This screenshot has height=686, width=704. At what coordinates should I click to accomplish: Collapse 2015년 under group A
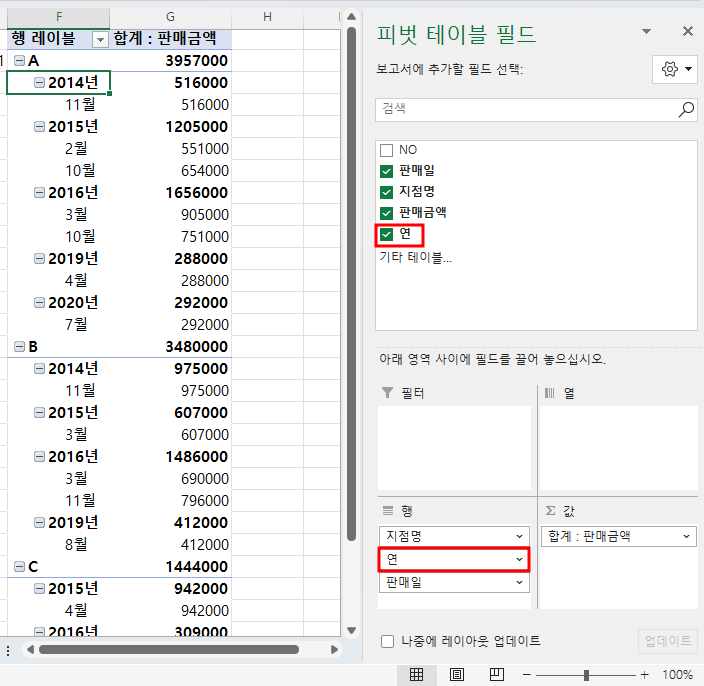pos(40,127)
